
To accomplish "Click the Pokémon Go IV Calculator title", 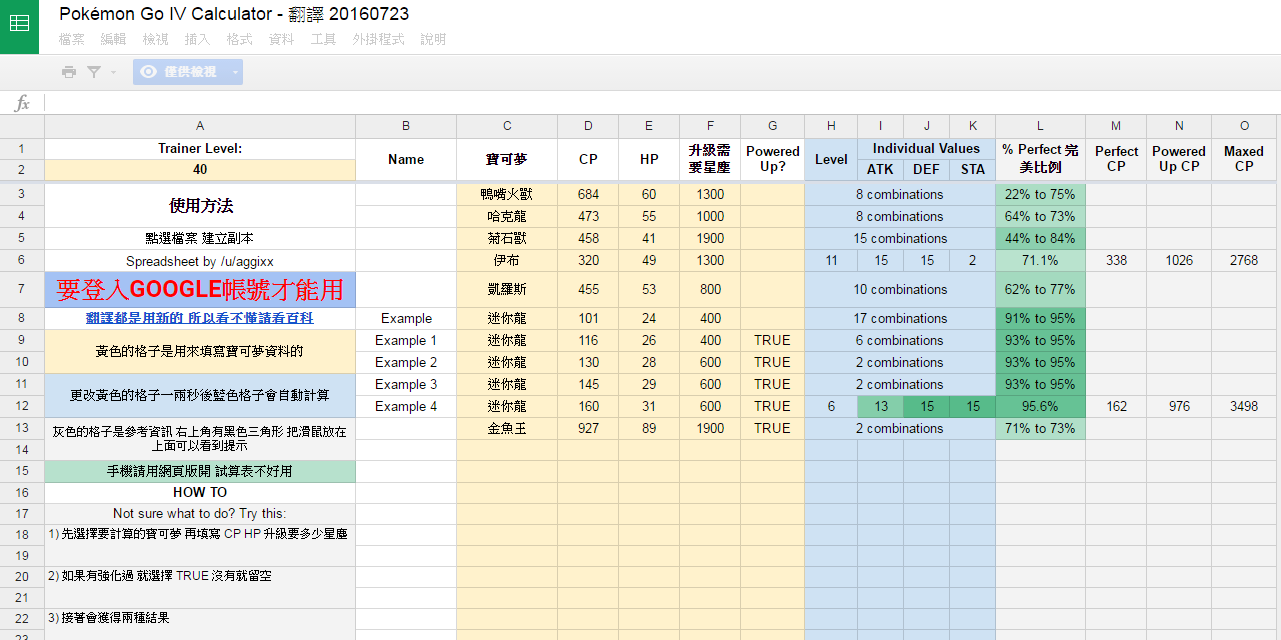I will click(x=234, y=14).
